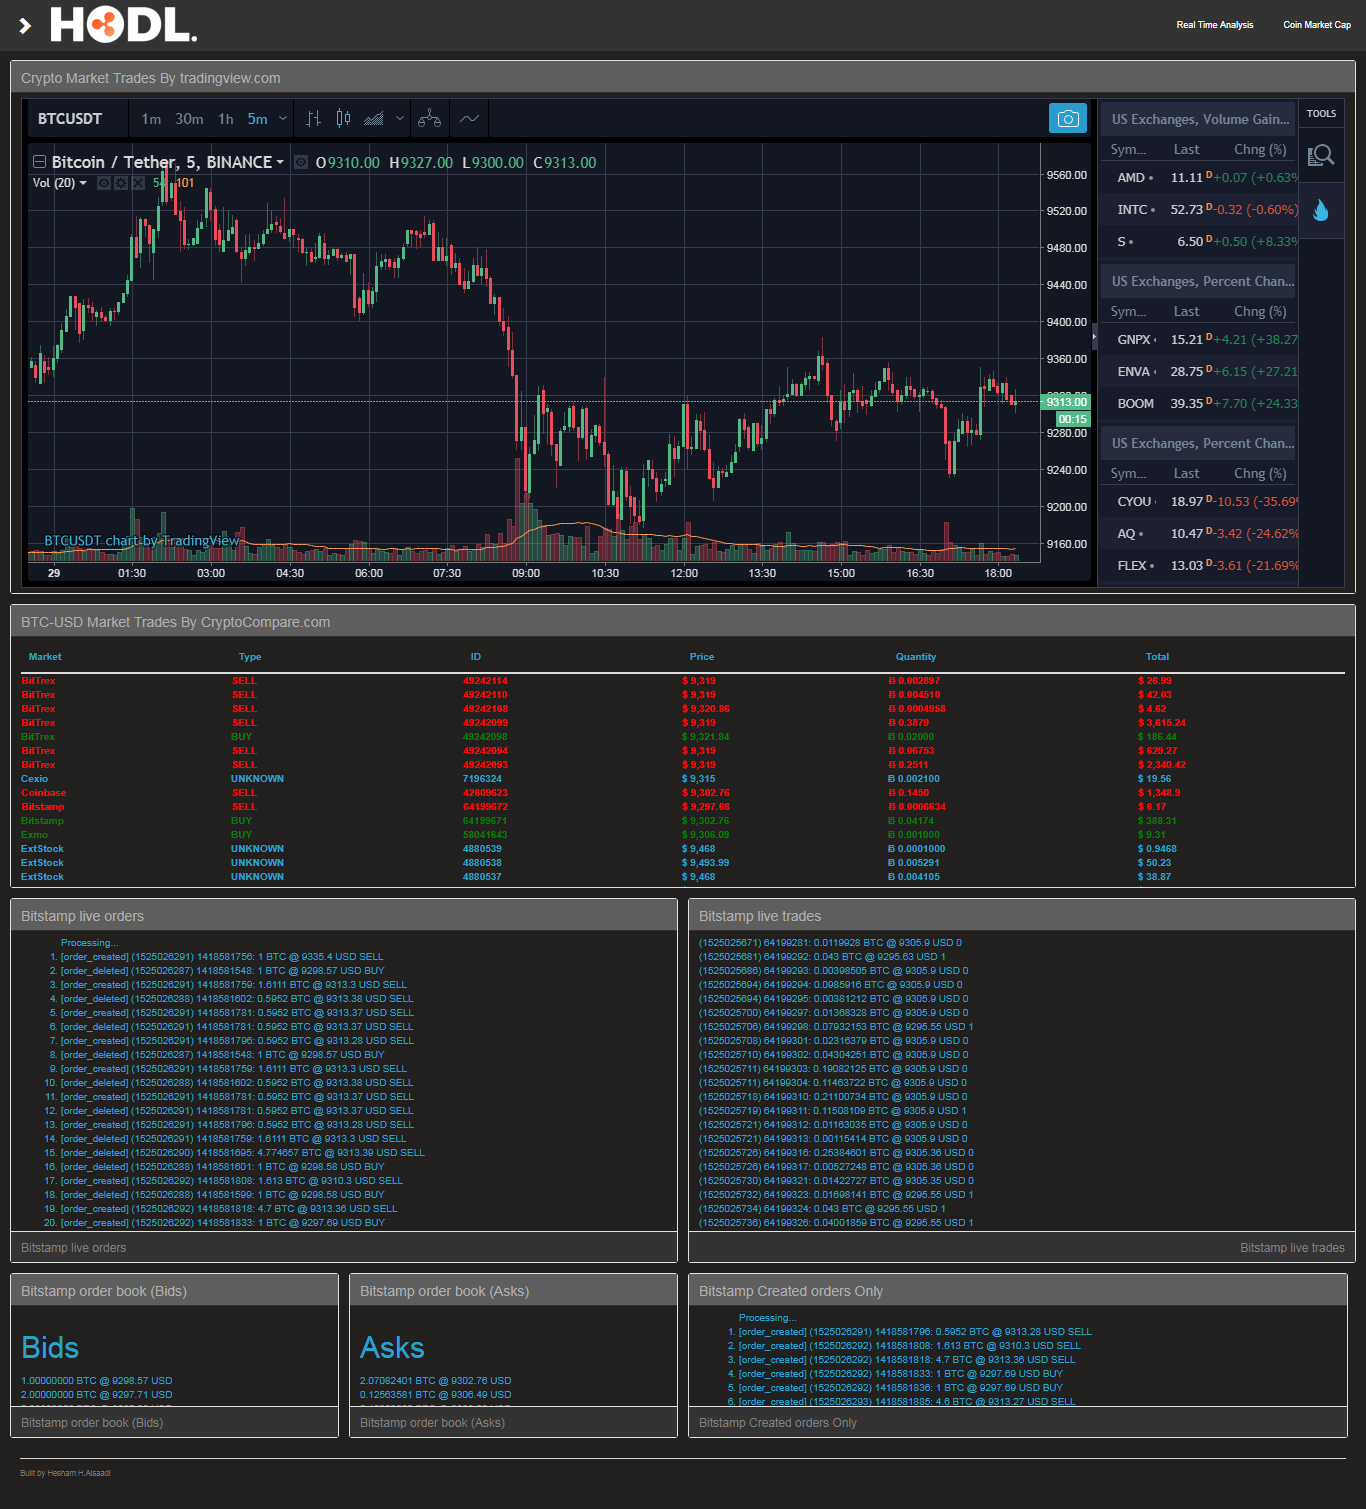
Task: Click Bids heading in order book panel
Action: [x=50, y=1348]
